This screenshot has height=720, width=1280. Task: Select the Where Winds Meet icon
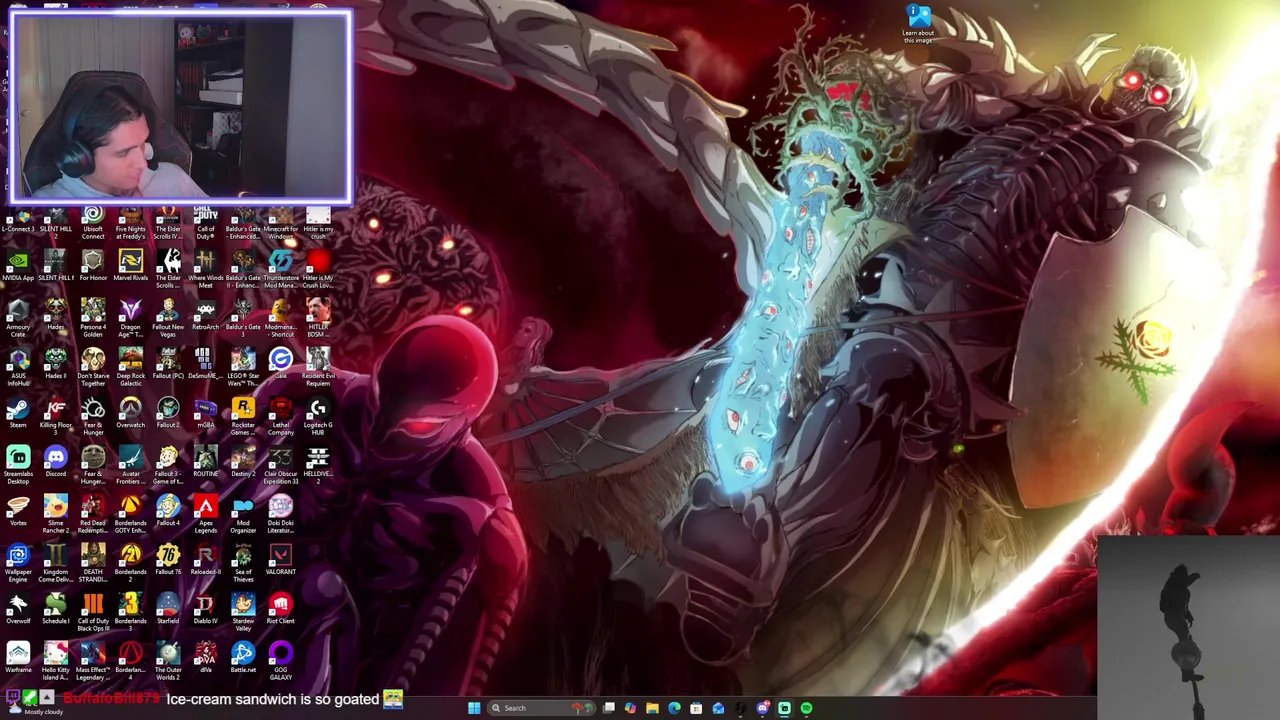pos(205,269)
